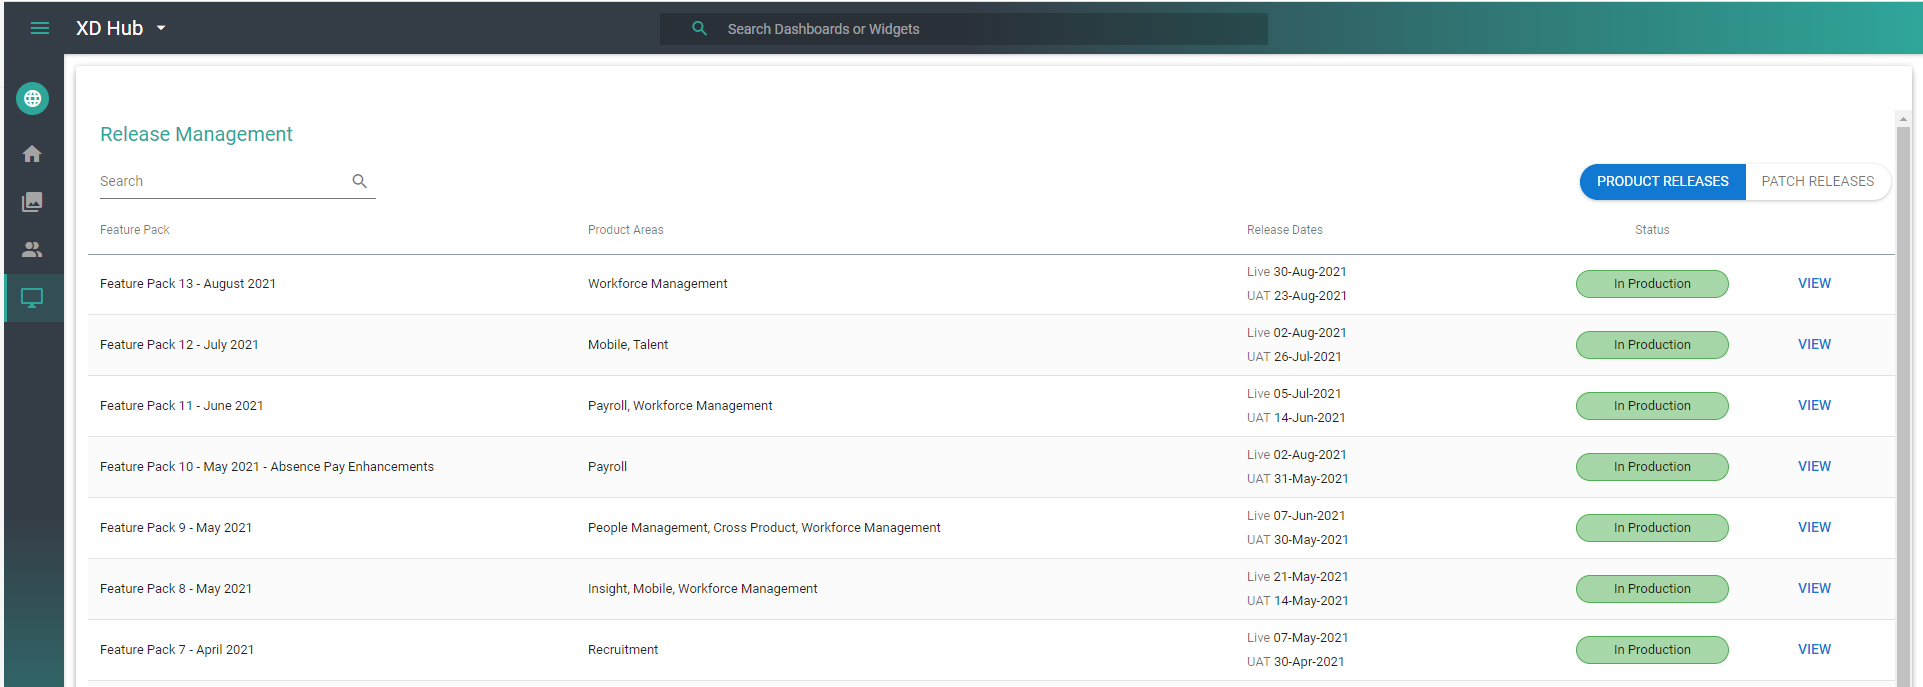The height and width of the screenshot is (687, 1923).
Task: Click the Feature Pack column header
Action: pos(135,230)
